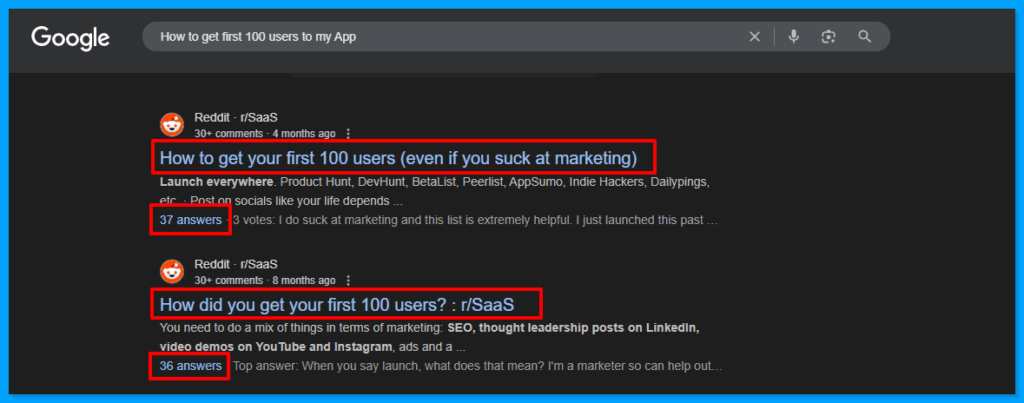Click '30+ comments · 4 months ago' text
The height and width of the screenshot is (403, 1024).
265,134
